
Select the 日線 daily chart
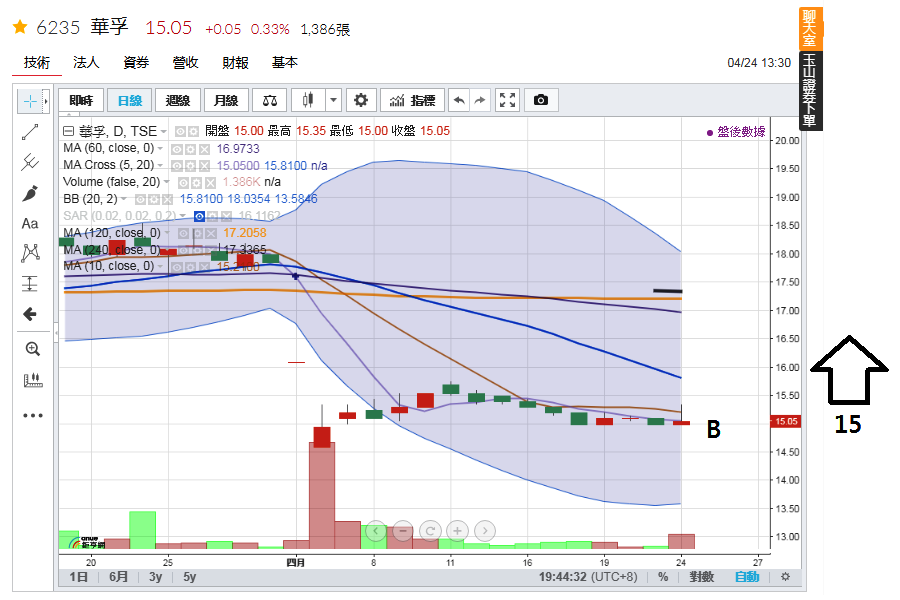(130, 100)
